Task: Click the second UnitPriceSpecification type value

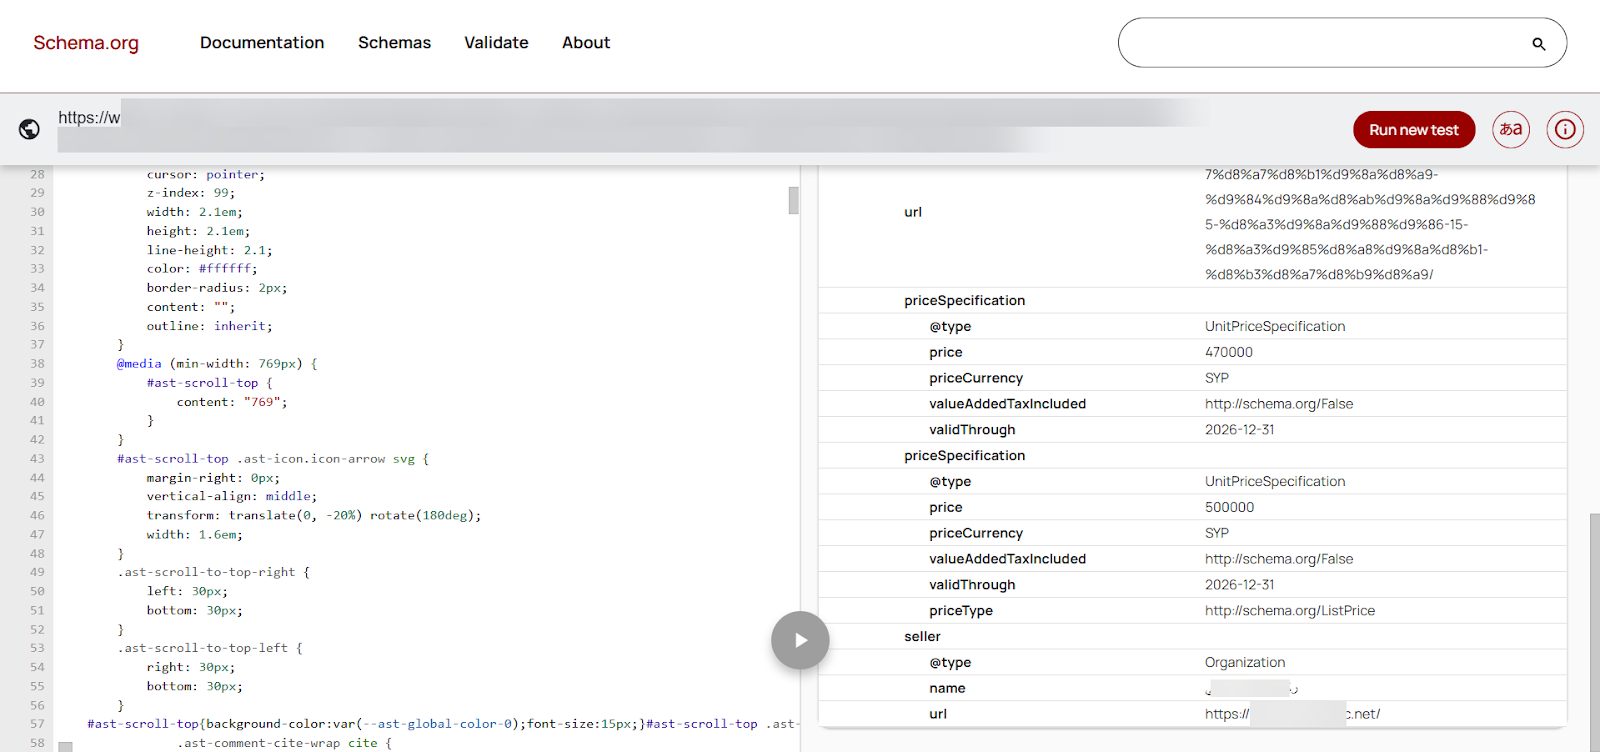Action: click(x=1275, y=481)
